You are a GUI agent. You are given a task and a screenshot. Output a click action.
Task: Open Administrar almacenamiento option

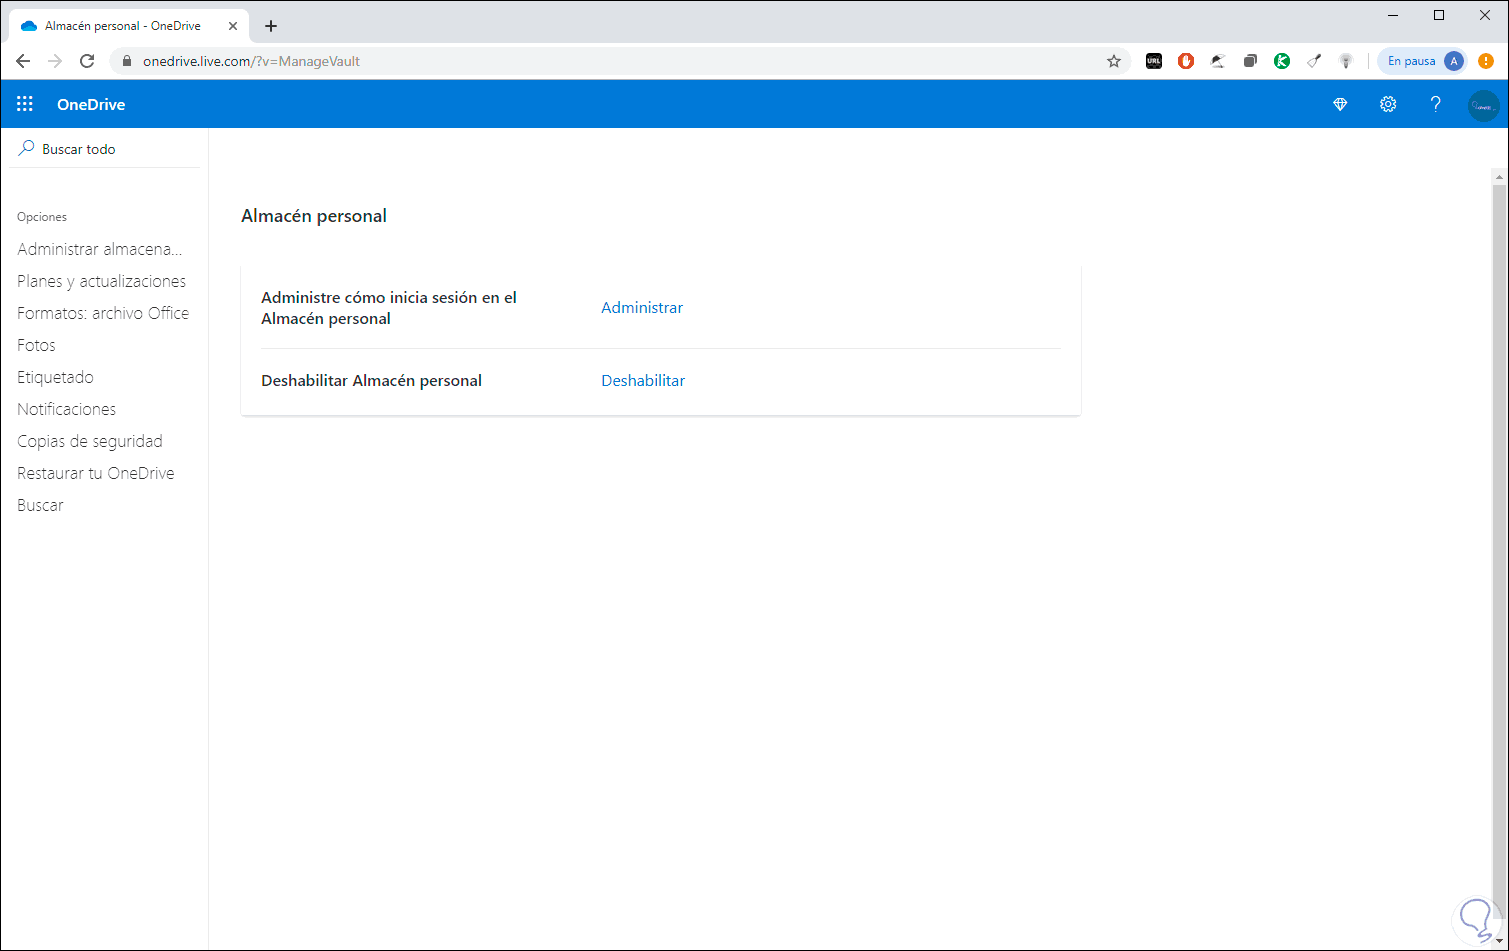pos(100,249)
